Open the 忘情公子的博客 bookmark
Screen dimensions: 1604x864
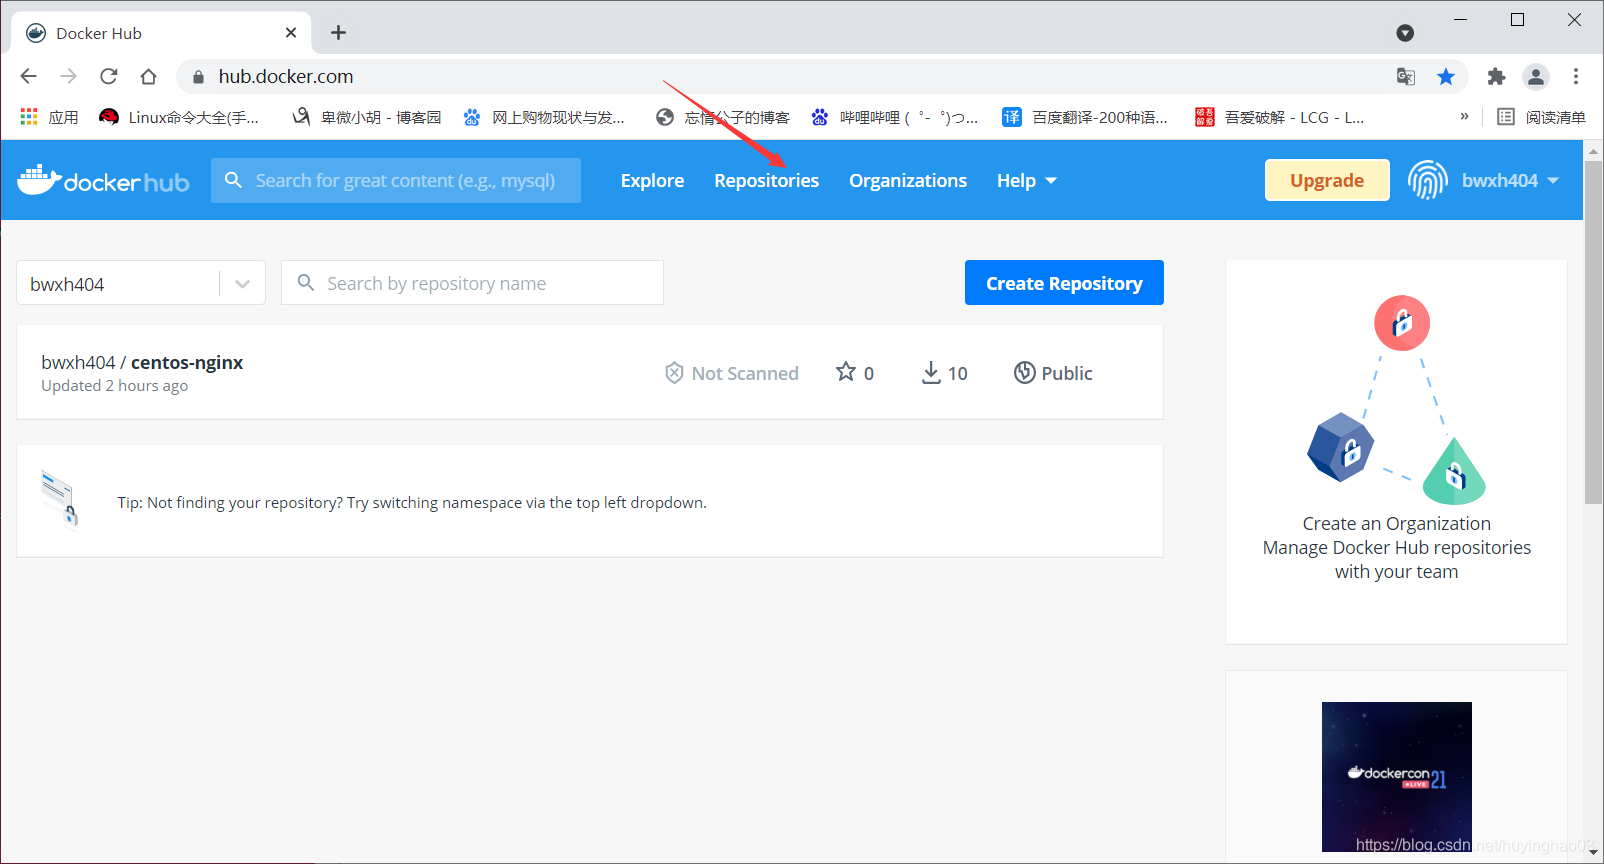pos(722,117)
